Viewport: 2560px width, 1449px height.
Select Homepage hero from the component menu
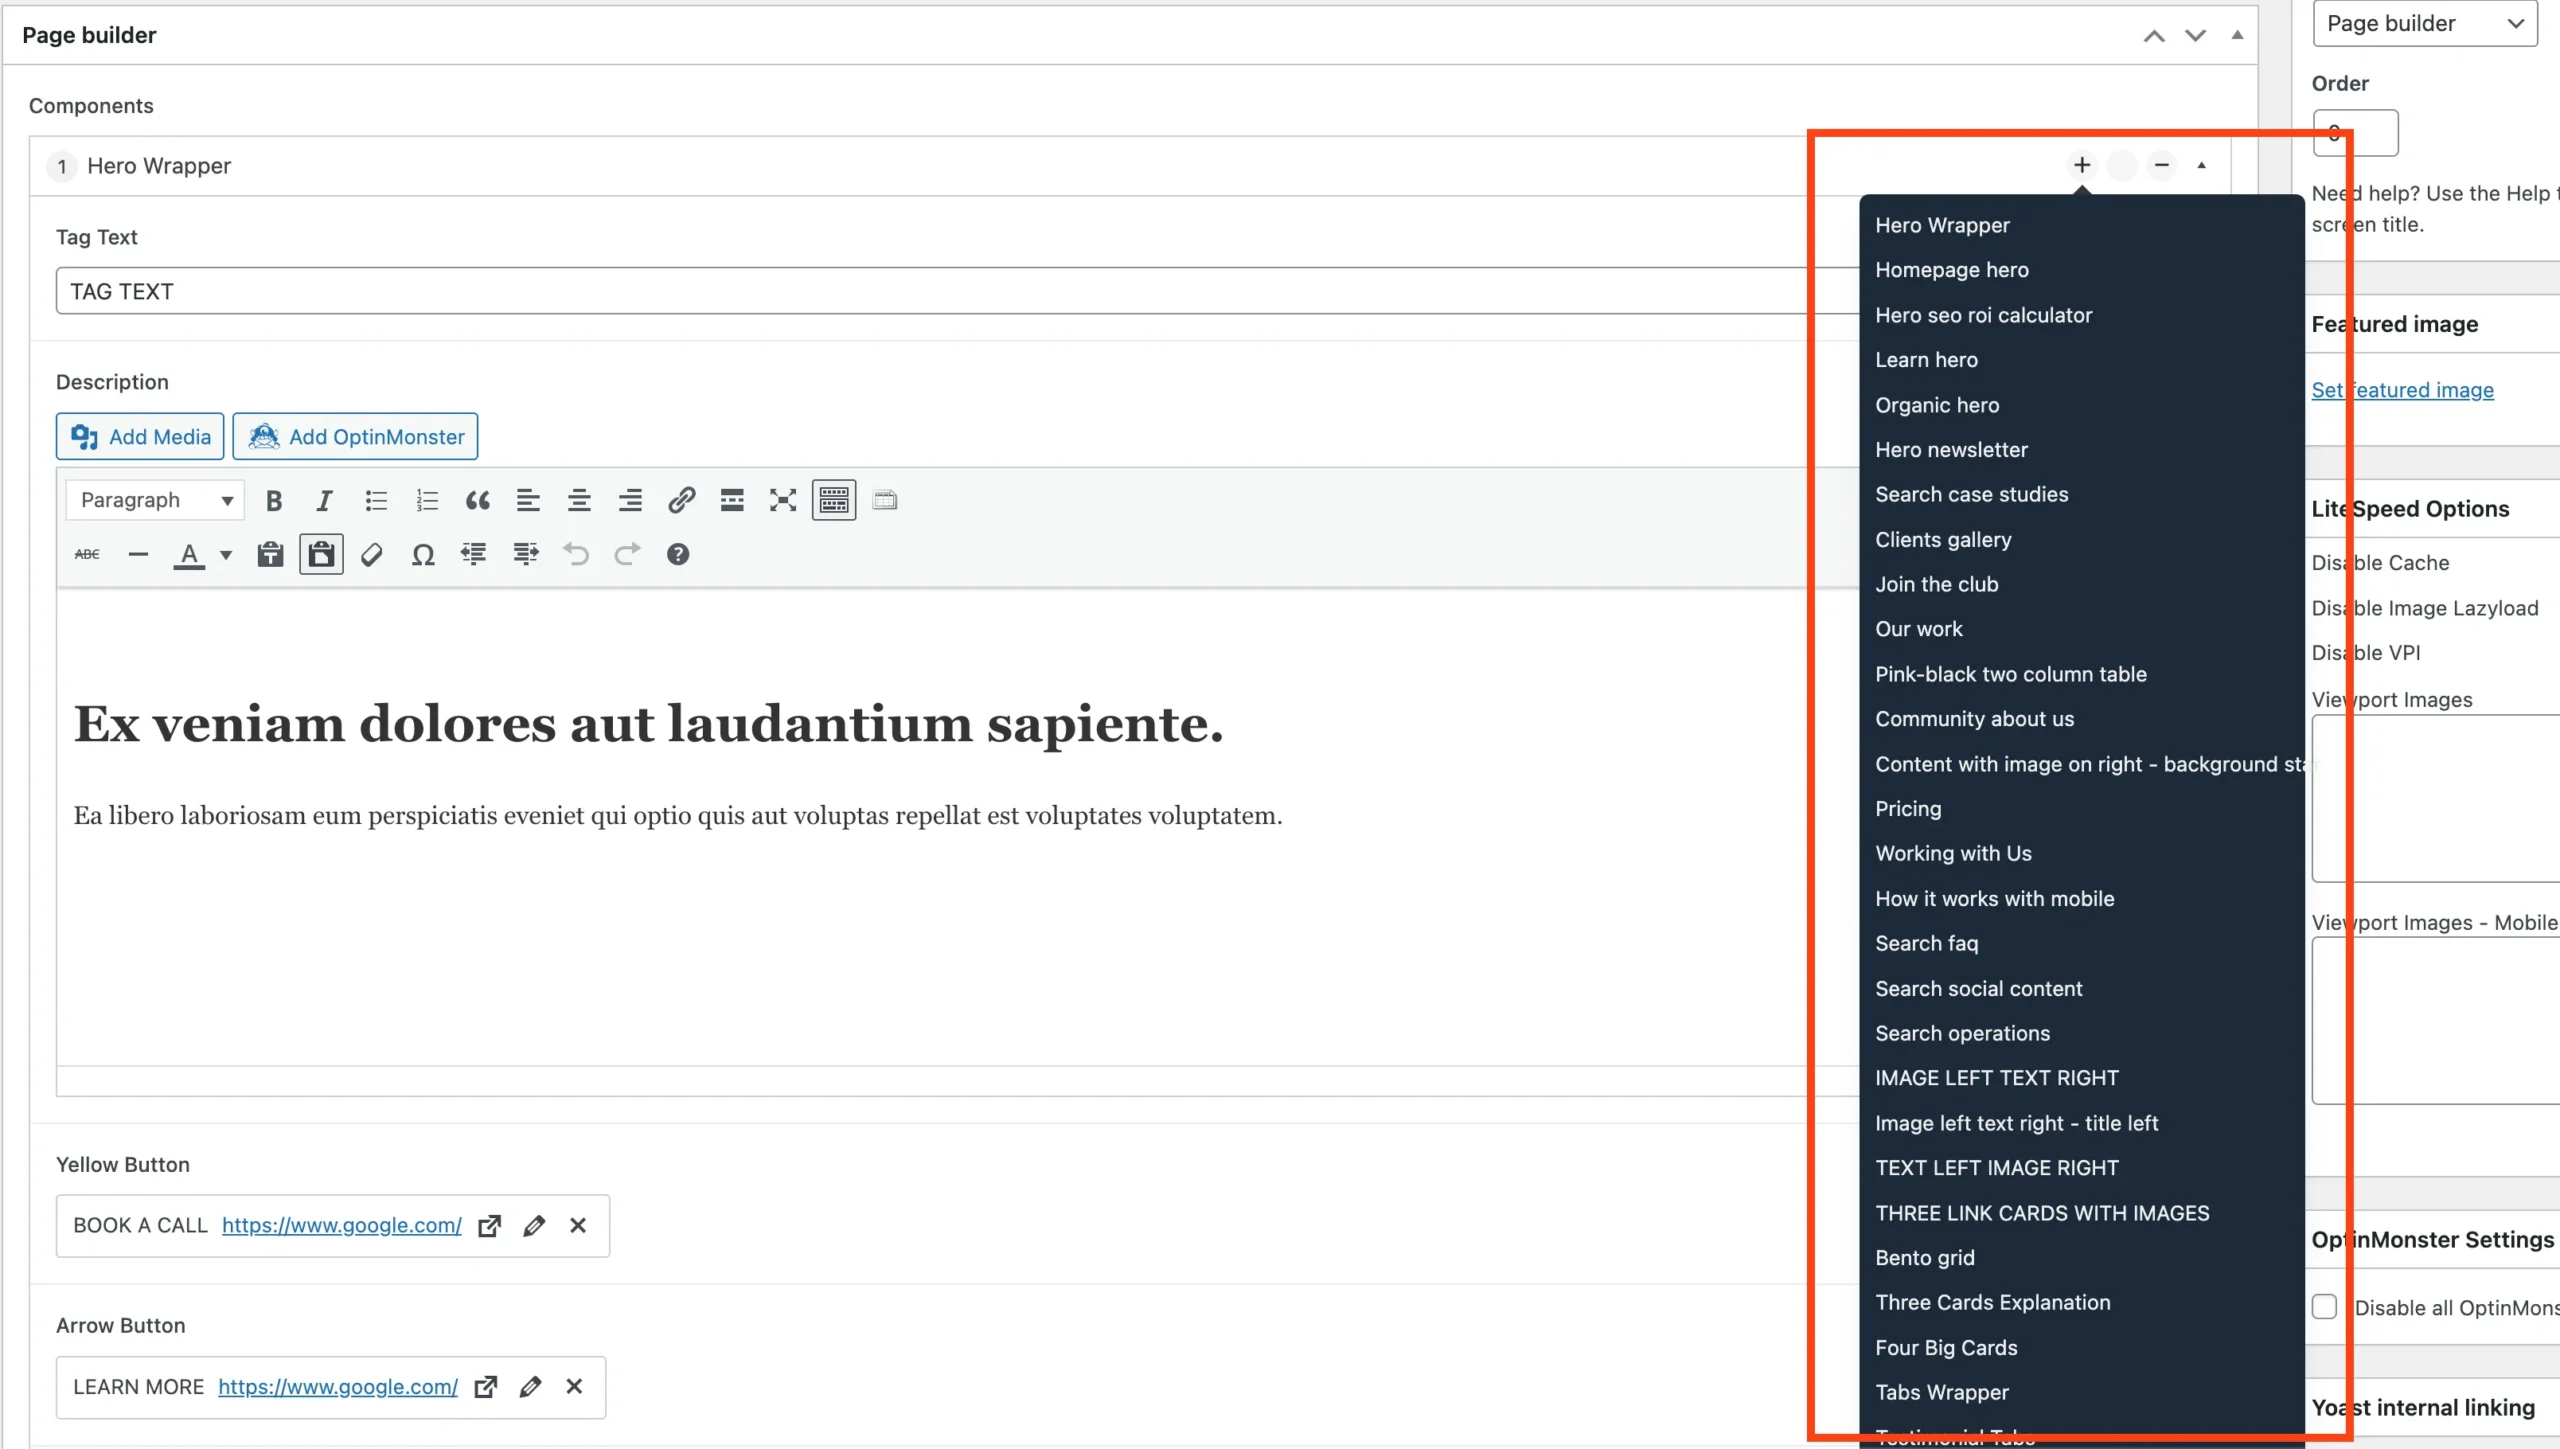coord(1951,269)
